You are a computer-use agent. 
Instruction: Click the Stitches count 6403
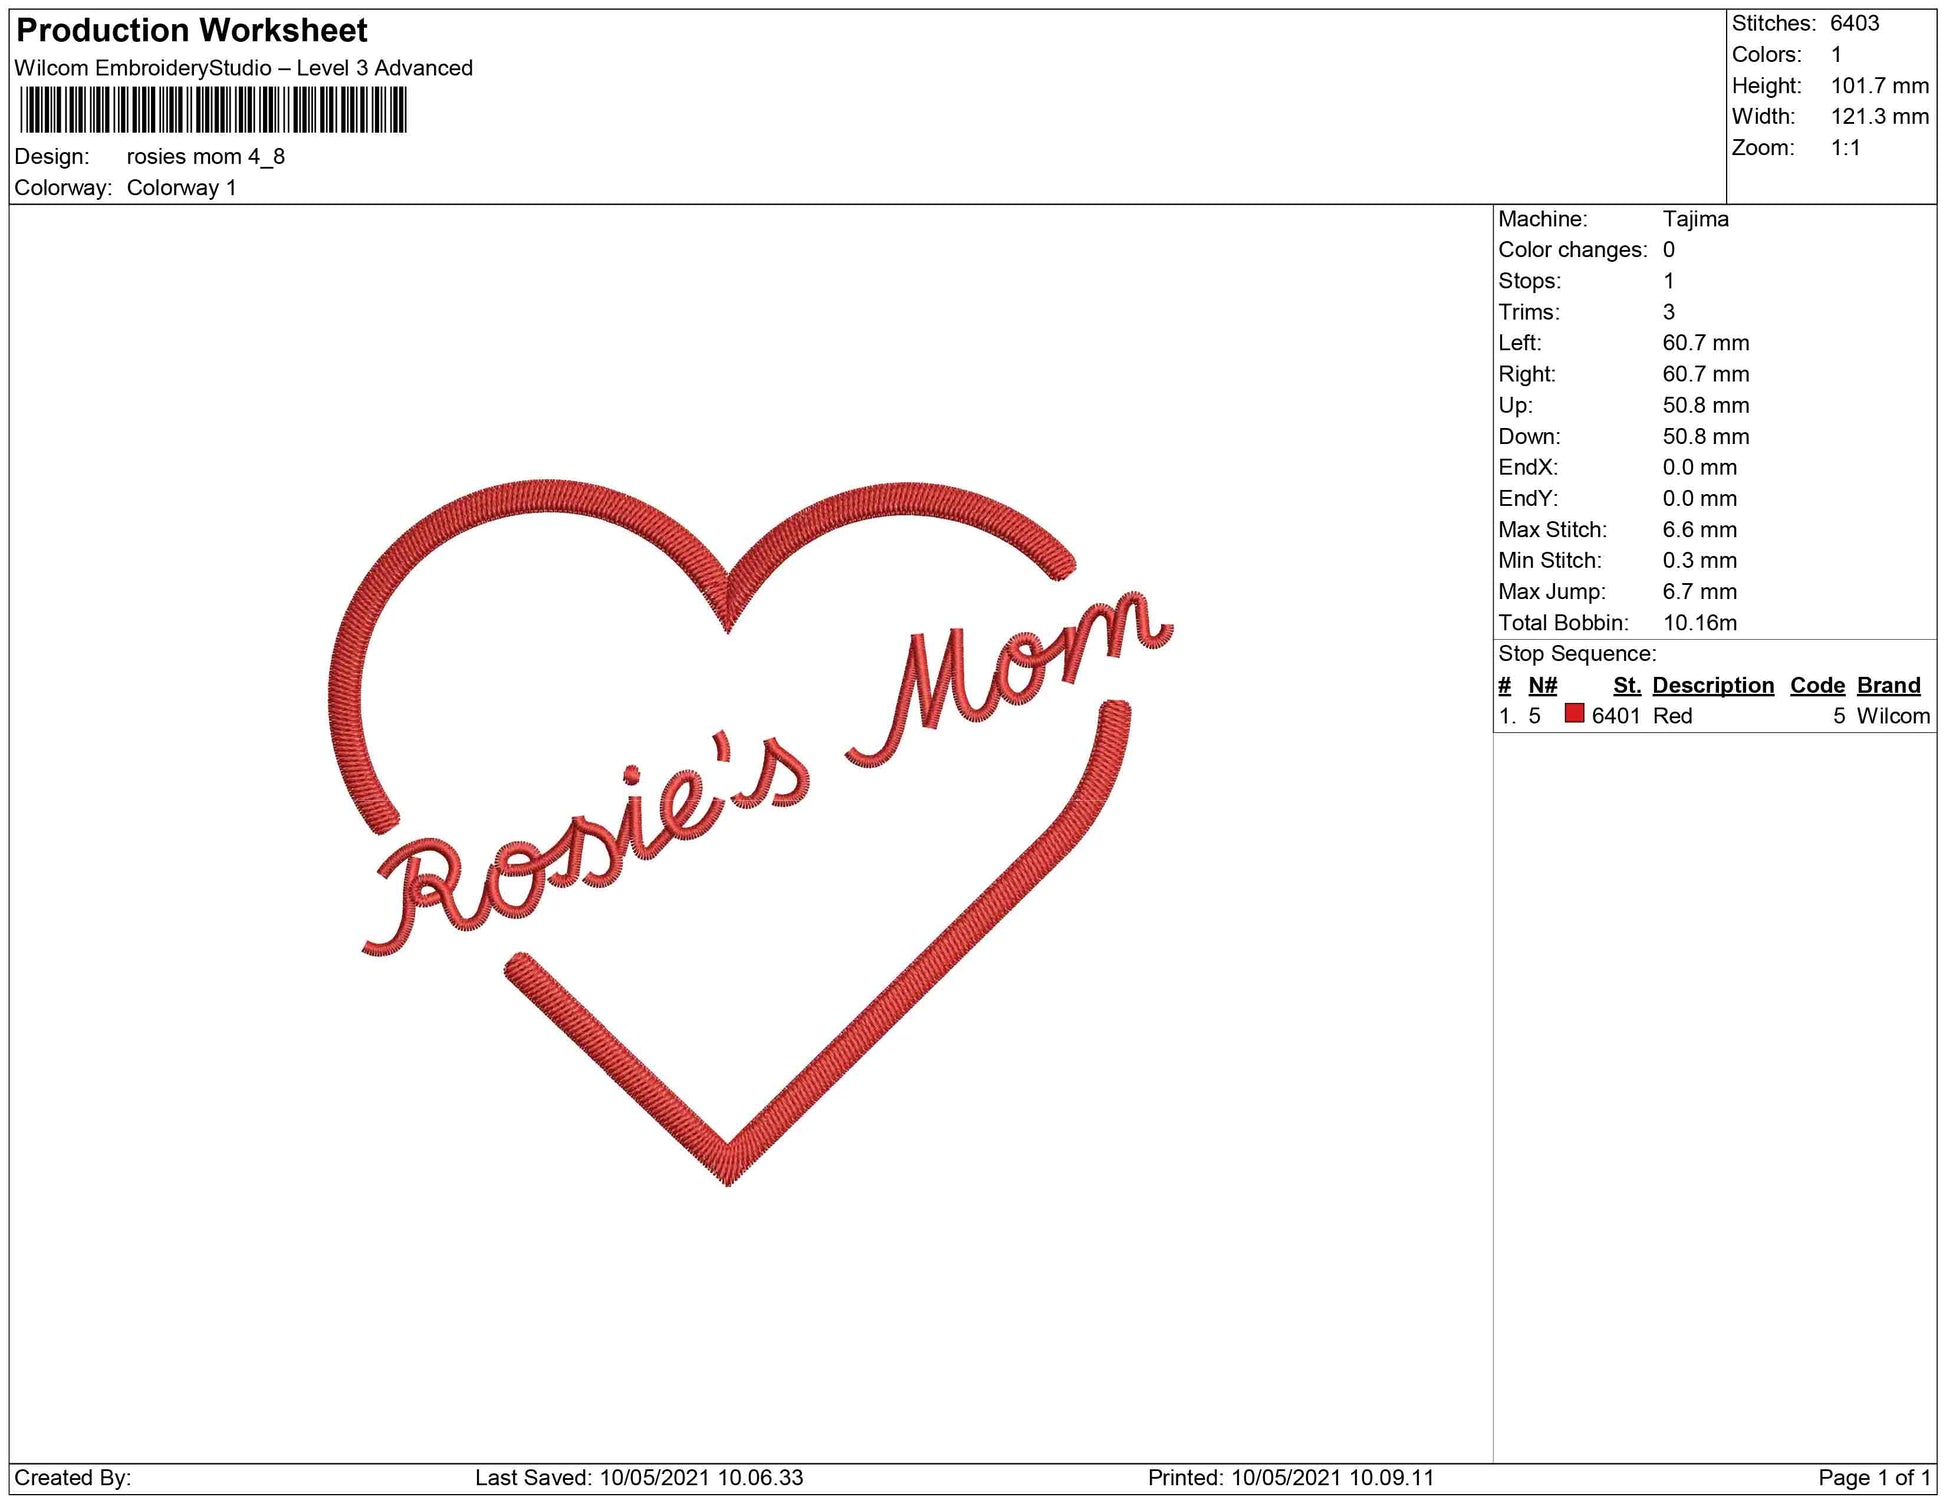(x=1854, y=23)
